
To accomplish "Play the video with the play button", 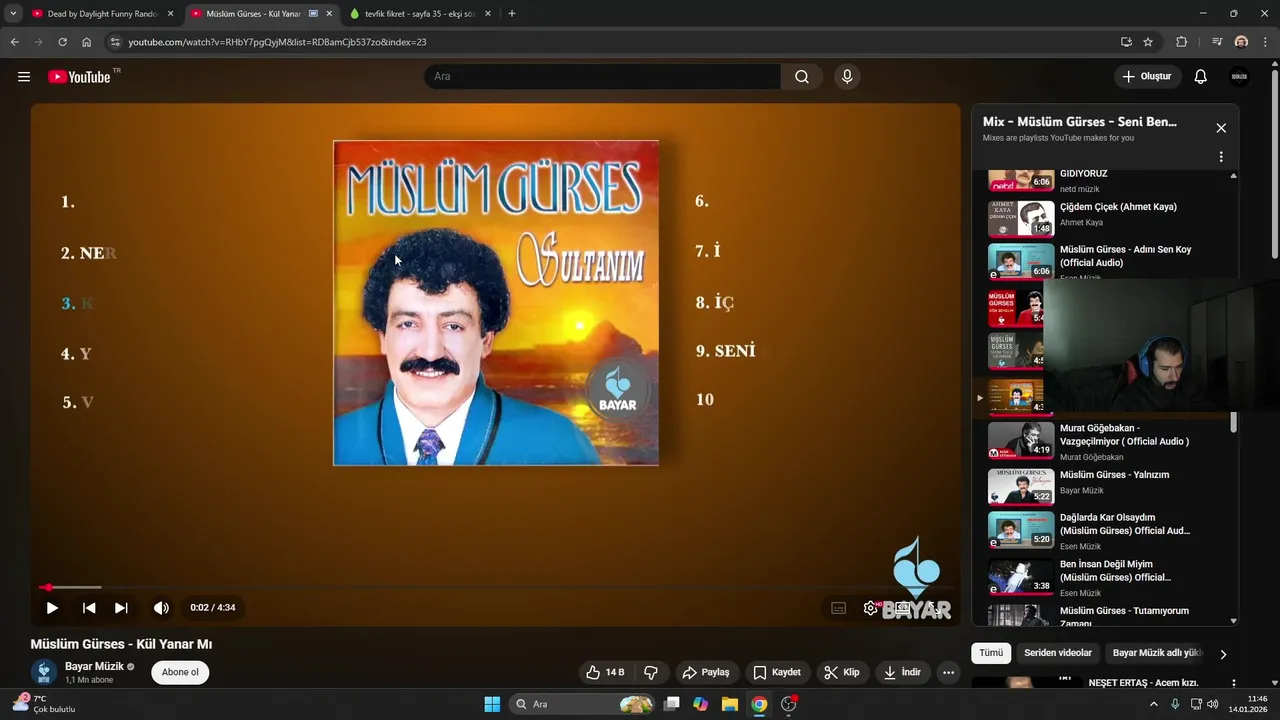I will pyautogui.click(x=52, y=607).
